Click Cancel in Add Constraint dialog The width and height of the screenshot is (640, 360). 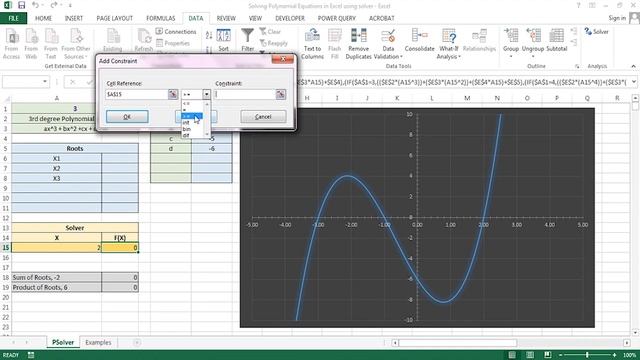tap(263, 117)
